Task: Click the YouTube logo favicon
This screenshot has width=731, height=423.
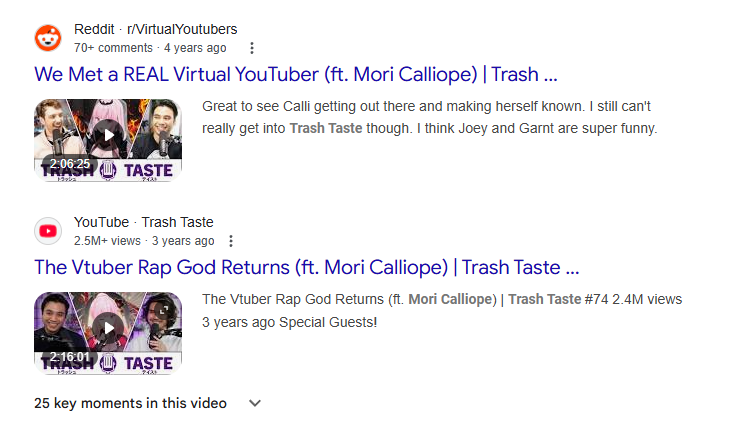Action: click(x=47, y=231)
